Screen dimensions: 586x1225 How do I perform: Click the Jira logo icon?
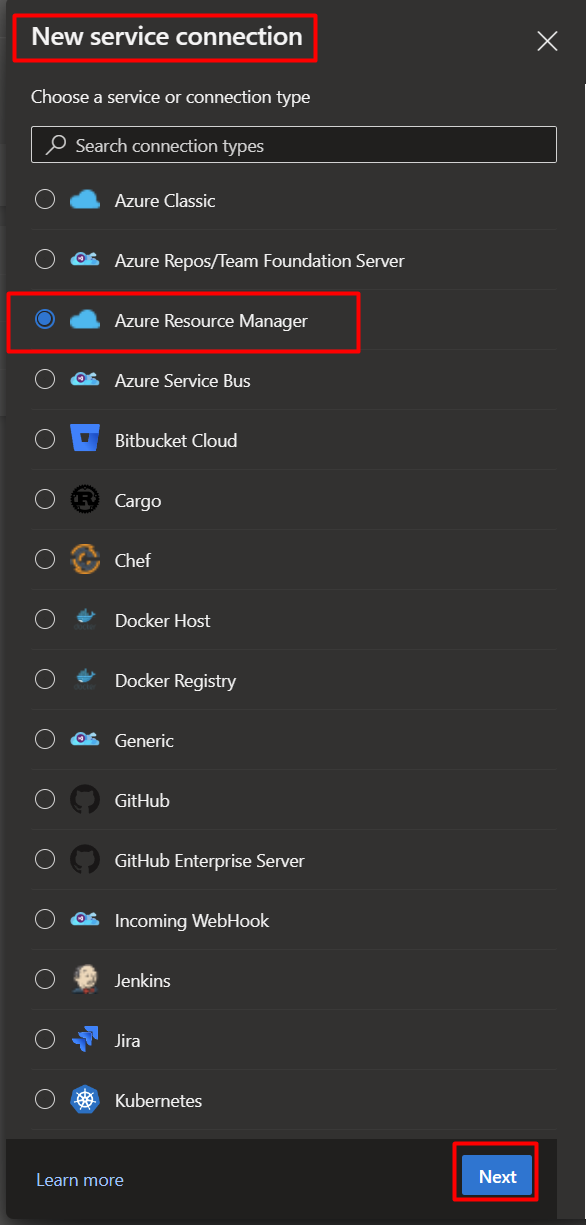click(85, 1040)
